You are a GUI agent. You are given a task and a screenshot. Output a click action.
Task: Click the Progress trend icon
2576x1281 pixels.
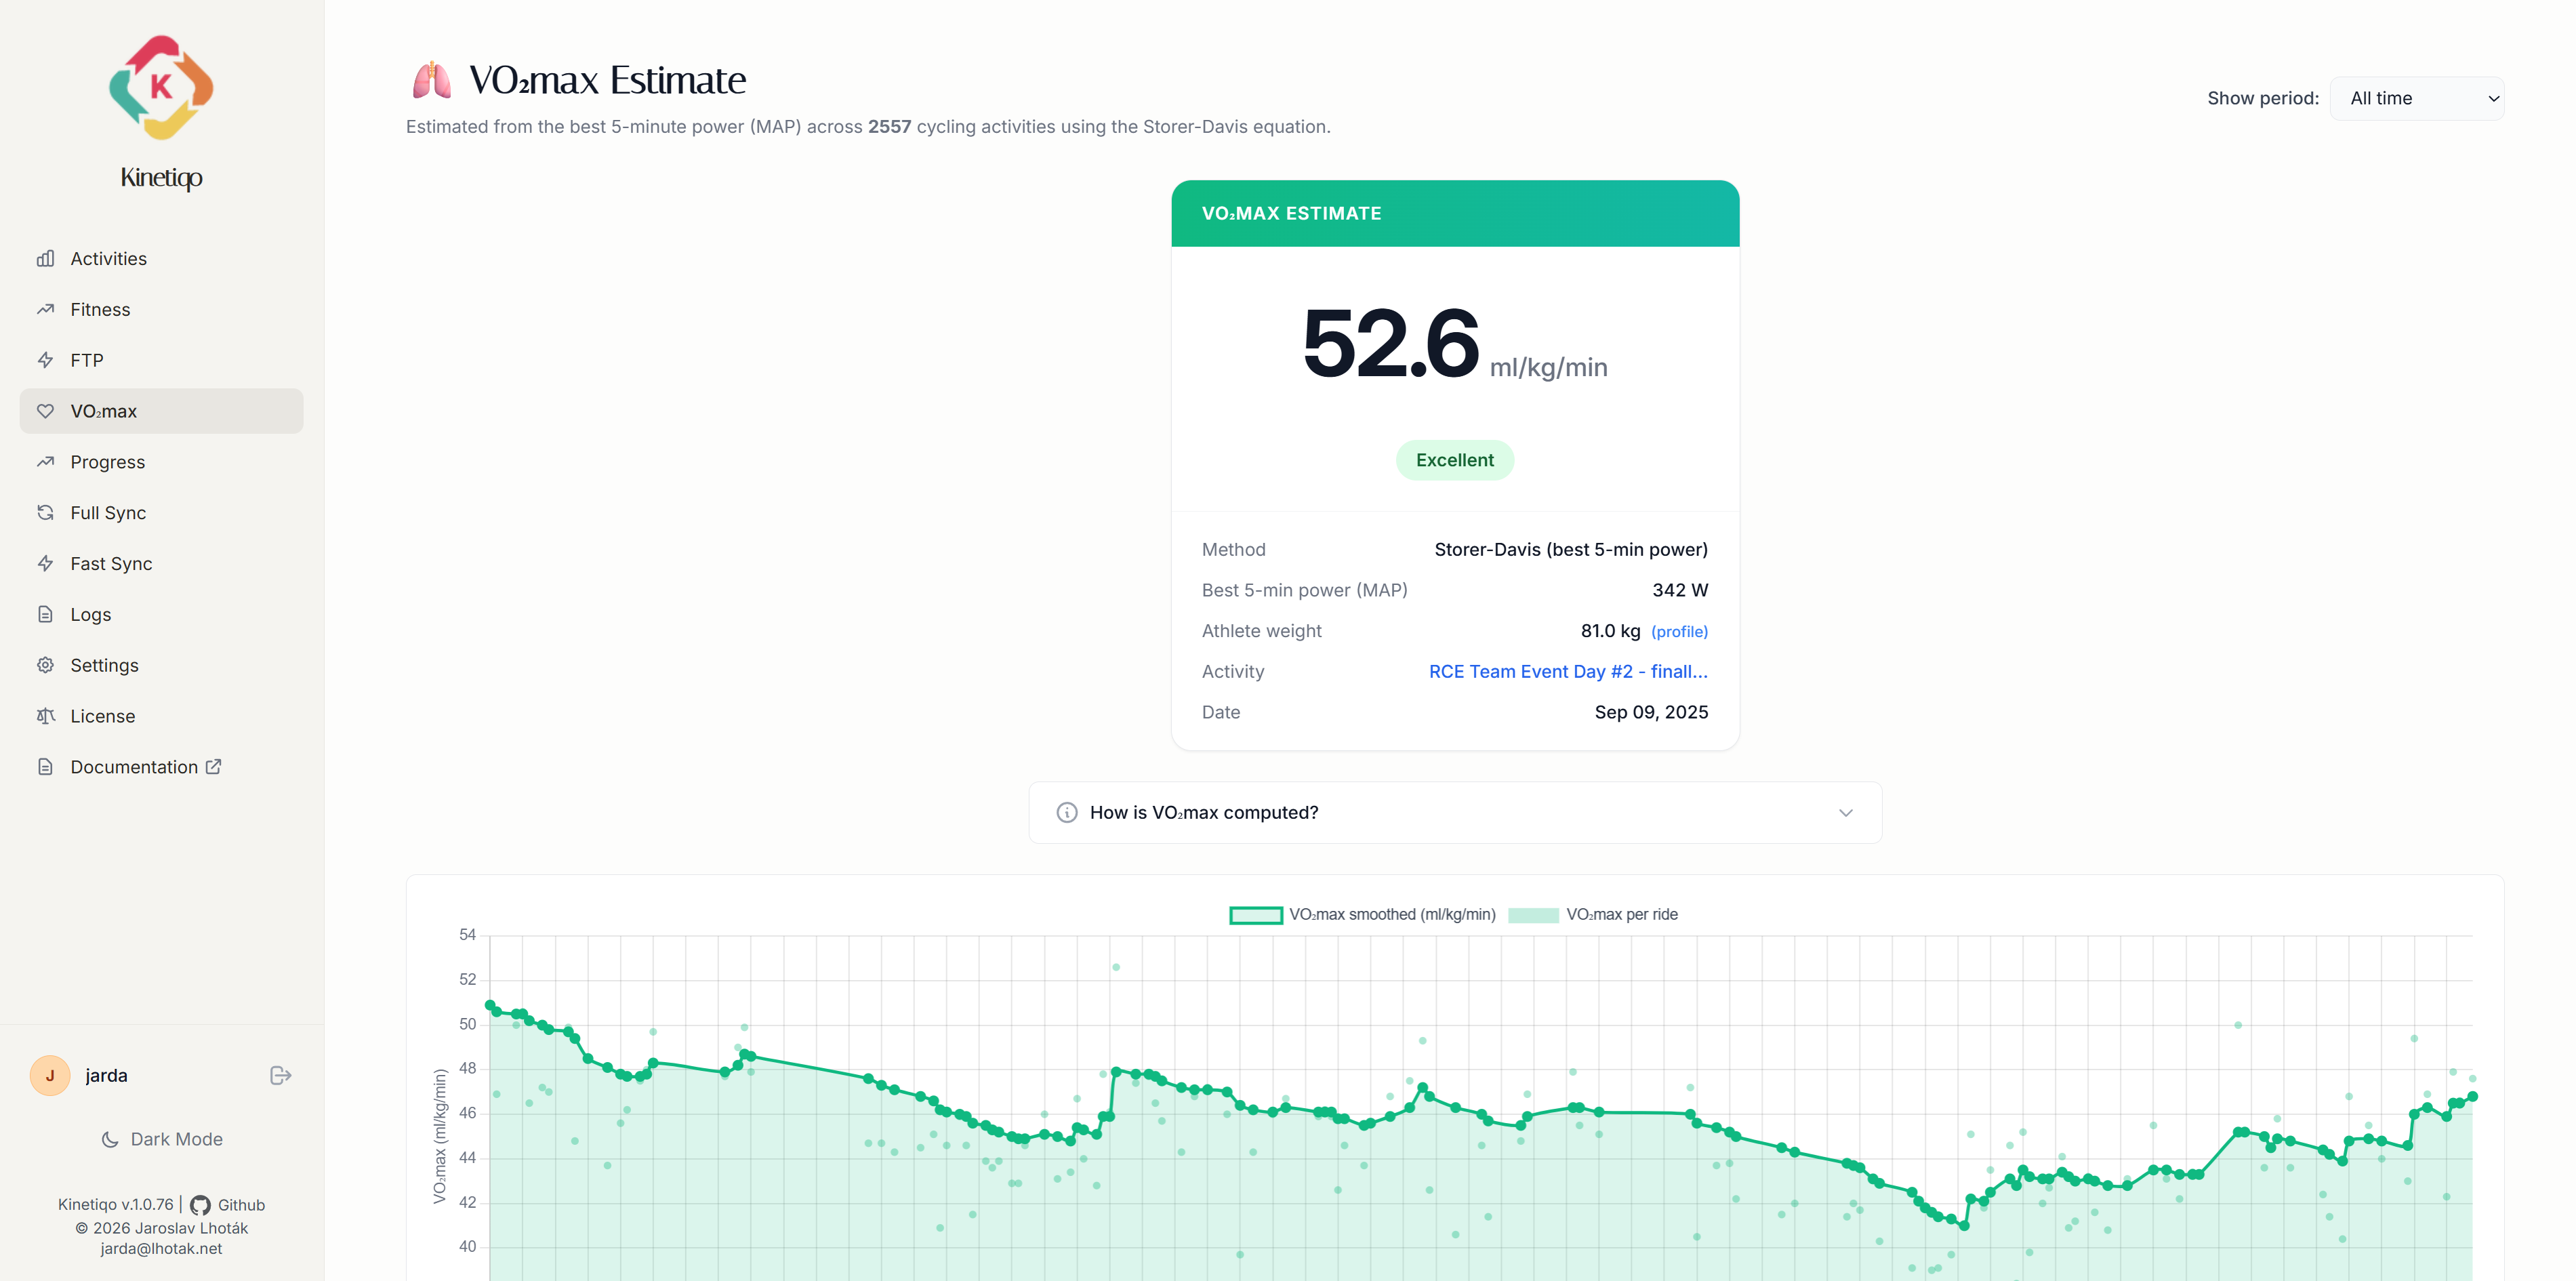click(x=45, y=462)
